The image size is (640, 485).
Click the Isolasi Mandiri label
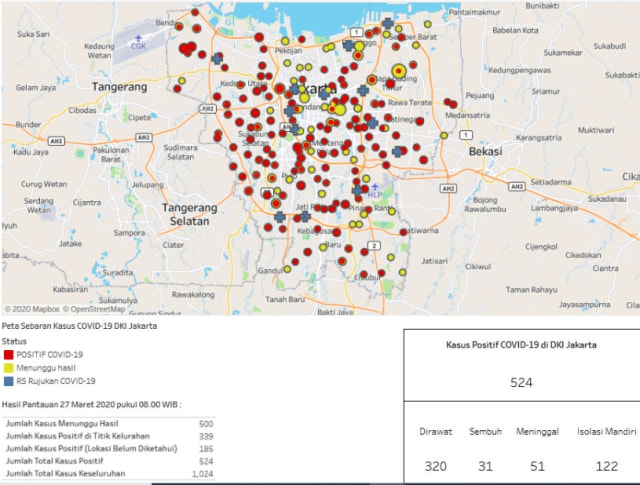pos(607,432)
